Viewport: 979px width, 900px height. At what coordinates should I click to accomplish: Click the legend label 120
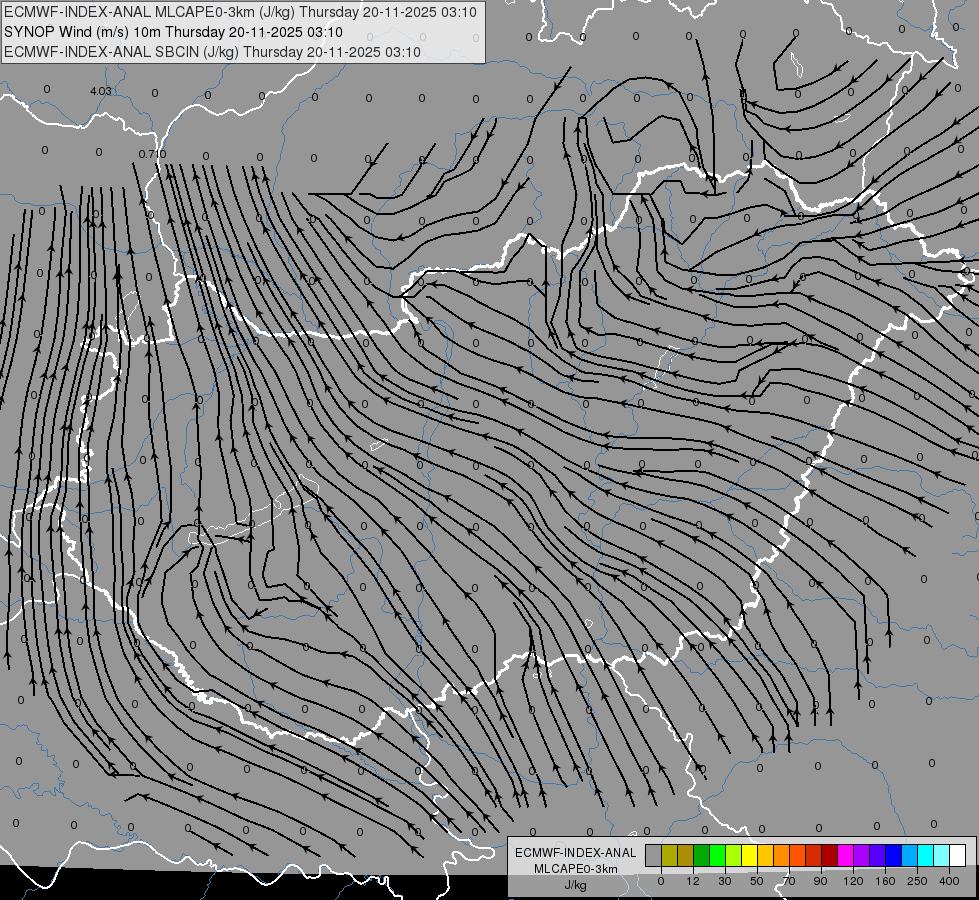click(854, 881)
